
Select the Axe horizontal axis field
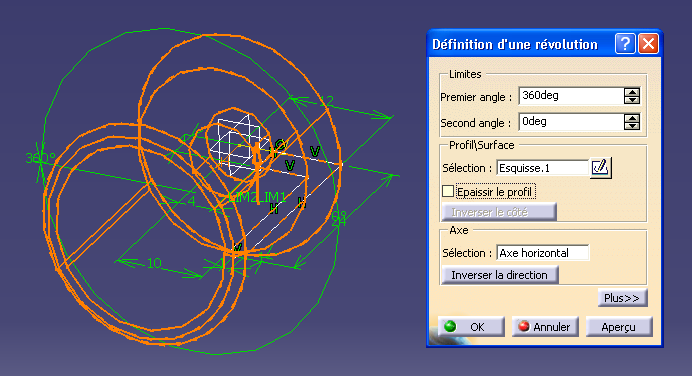pos(542,253)
